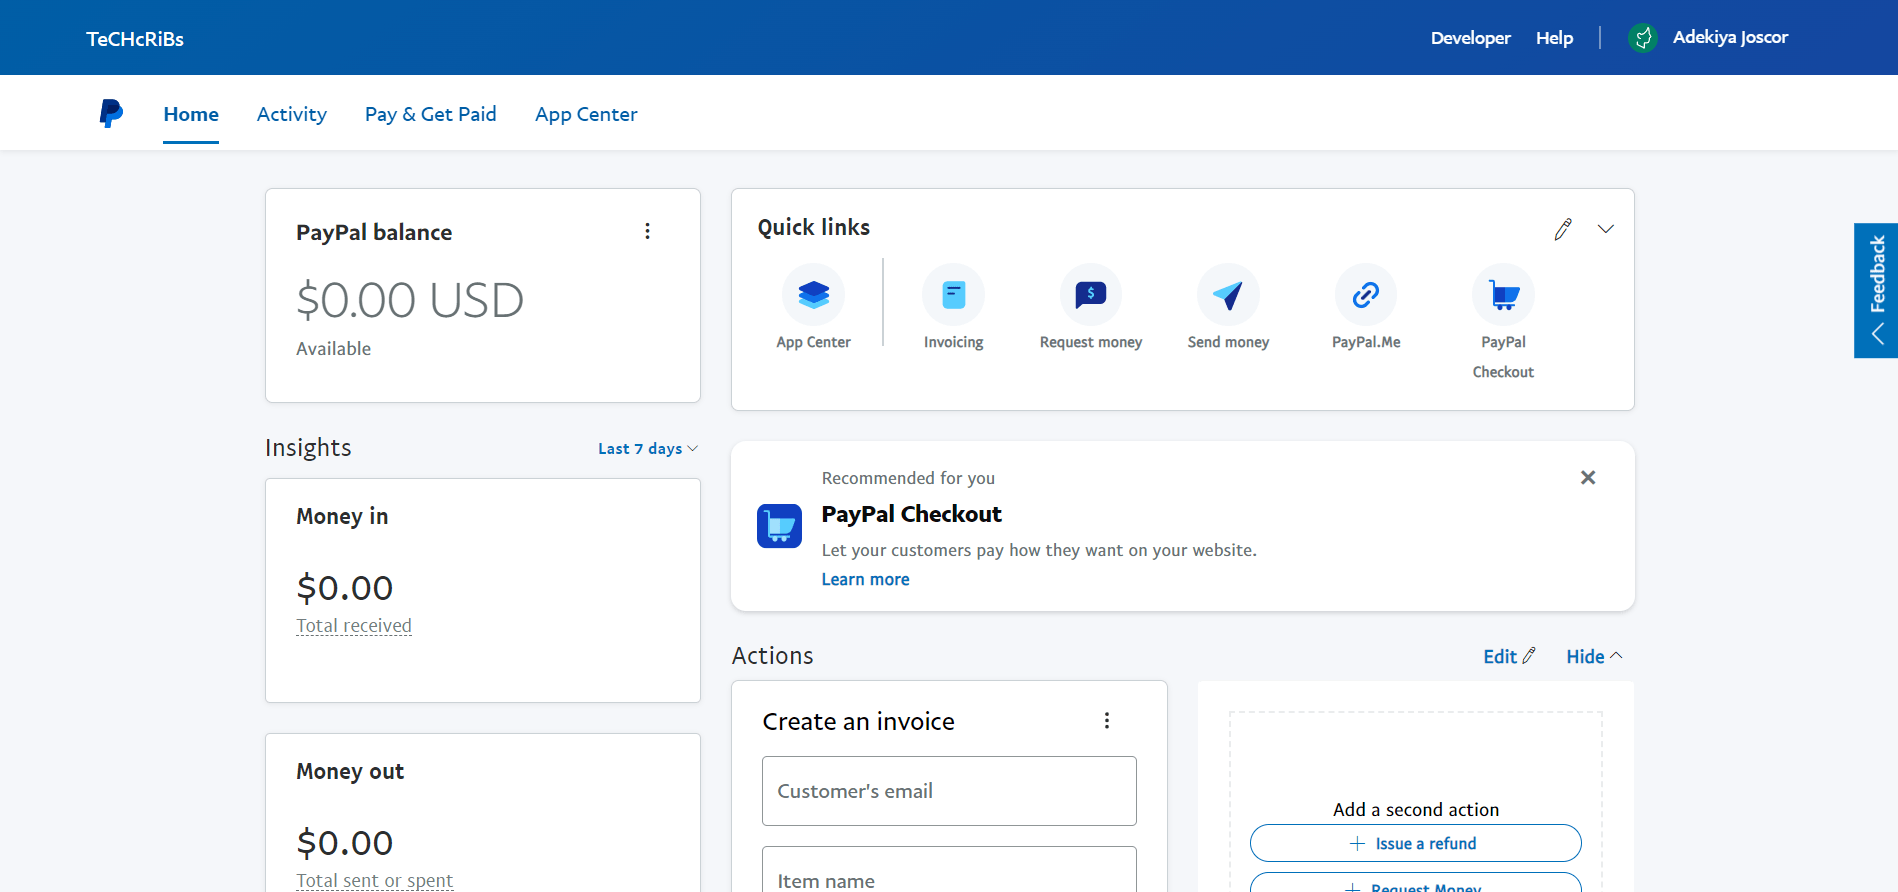The image size is (1898, 892).
Task: Hide the Actions section
Action: pos(1594,656)
